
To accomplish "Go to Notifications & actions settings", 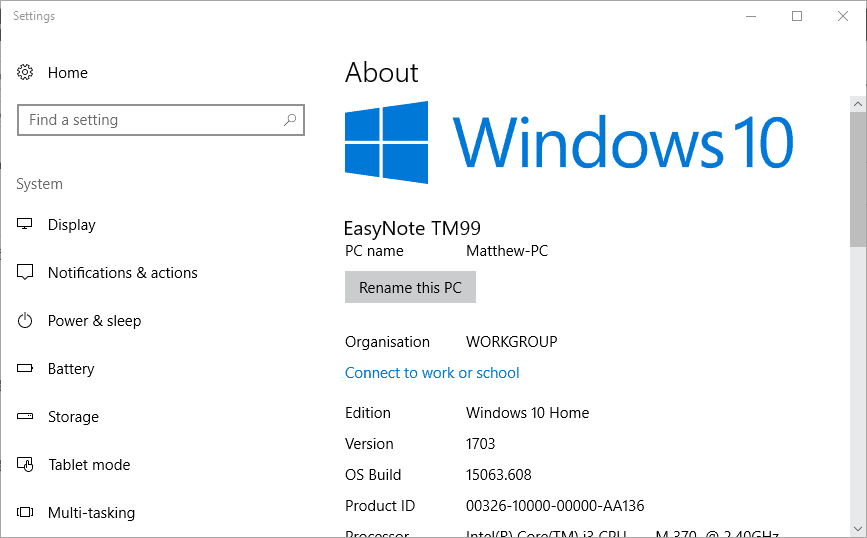I will point(122,273).
